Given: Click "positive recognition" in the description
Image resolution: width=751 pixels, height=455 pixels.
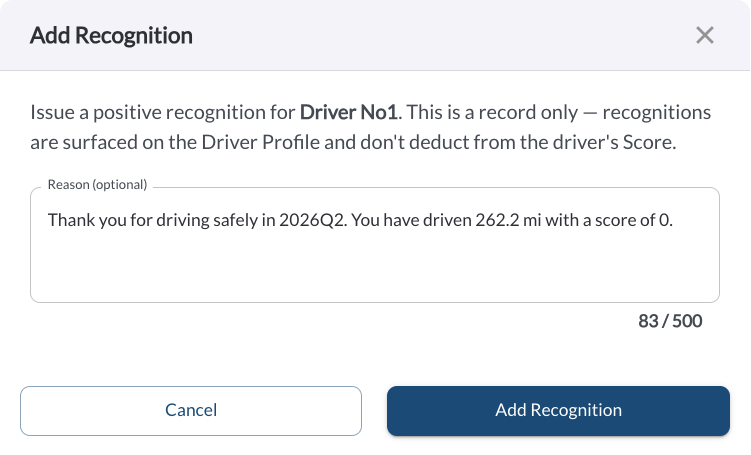Looking at the screenshot, I should [194, 113].
